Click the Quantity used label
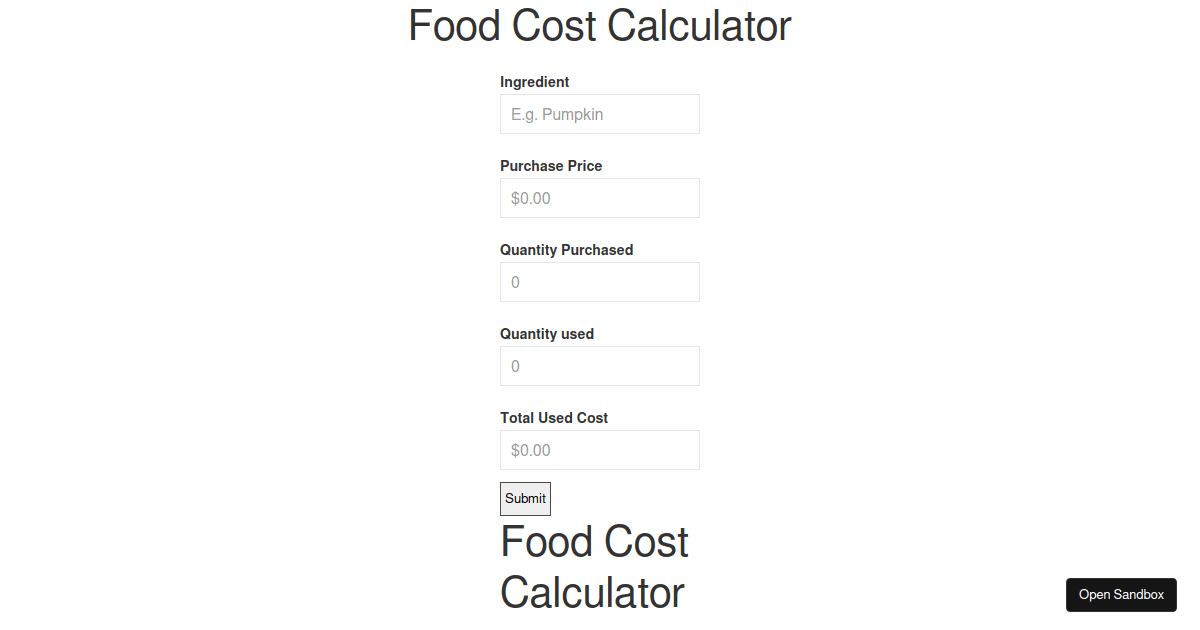The height and width of the screenshot is (630, 1200). 547,334
